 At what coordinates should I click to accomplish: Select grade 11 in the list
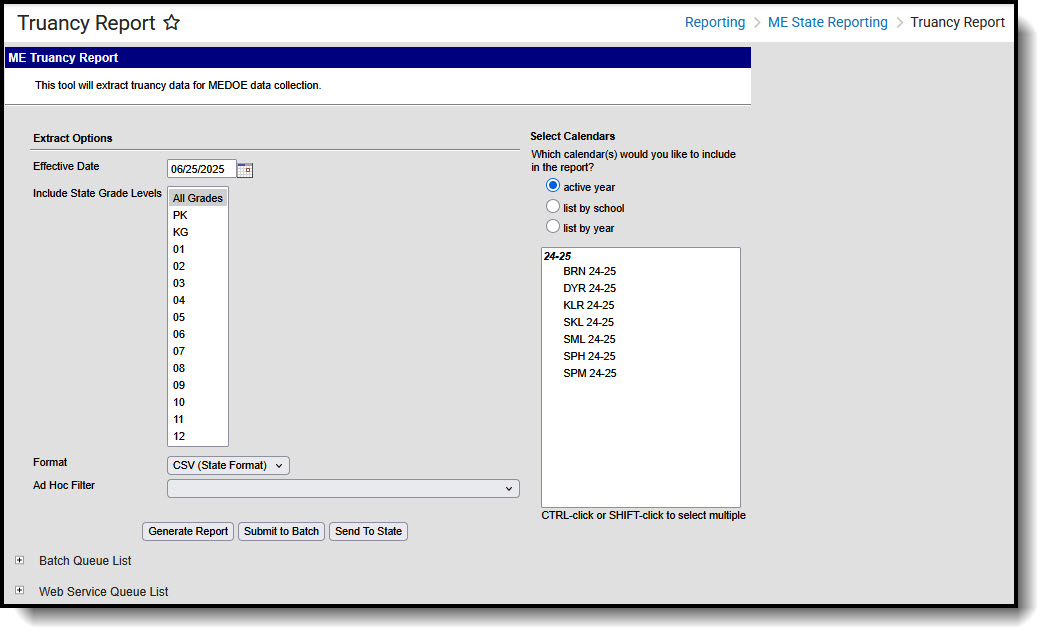pos(198,419)
